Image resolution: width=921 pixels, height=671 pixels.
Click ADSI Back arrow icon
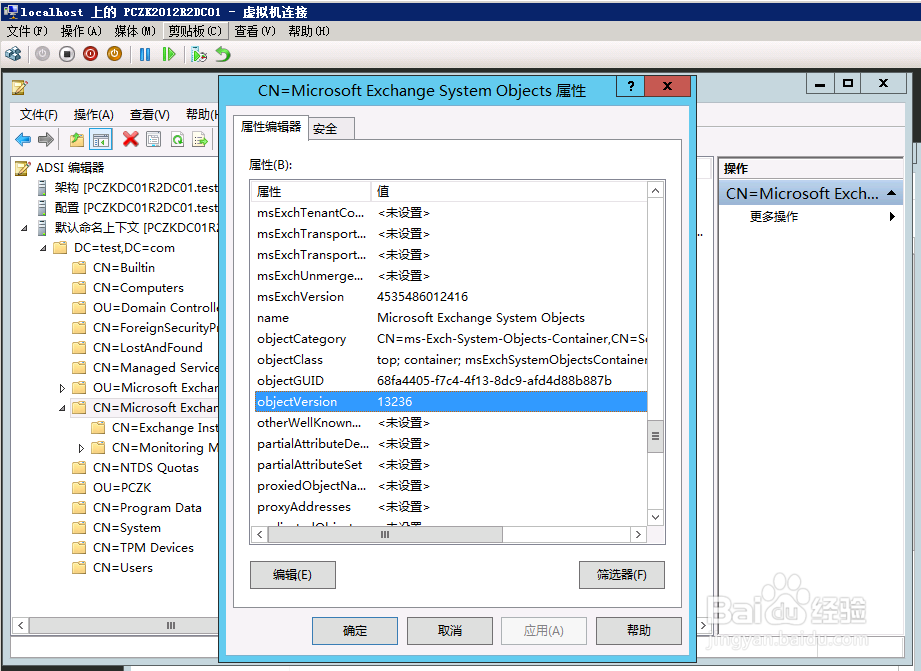tap(23, 139)
